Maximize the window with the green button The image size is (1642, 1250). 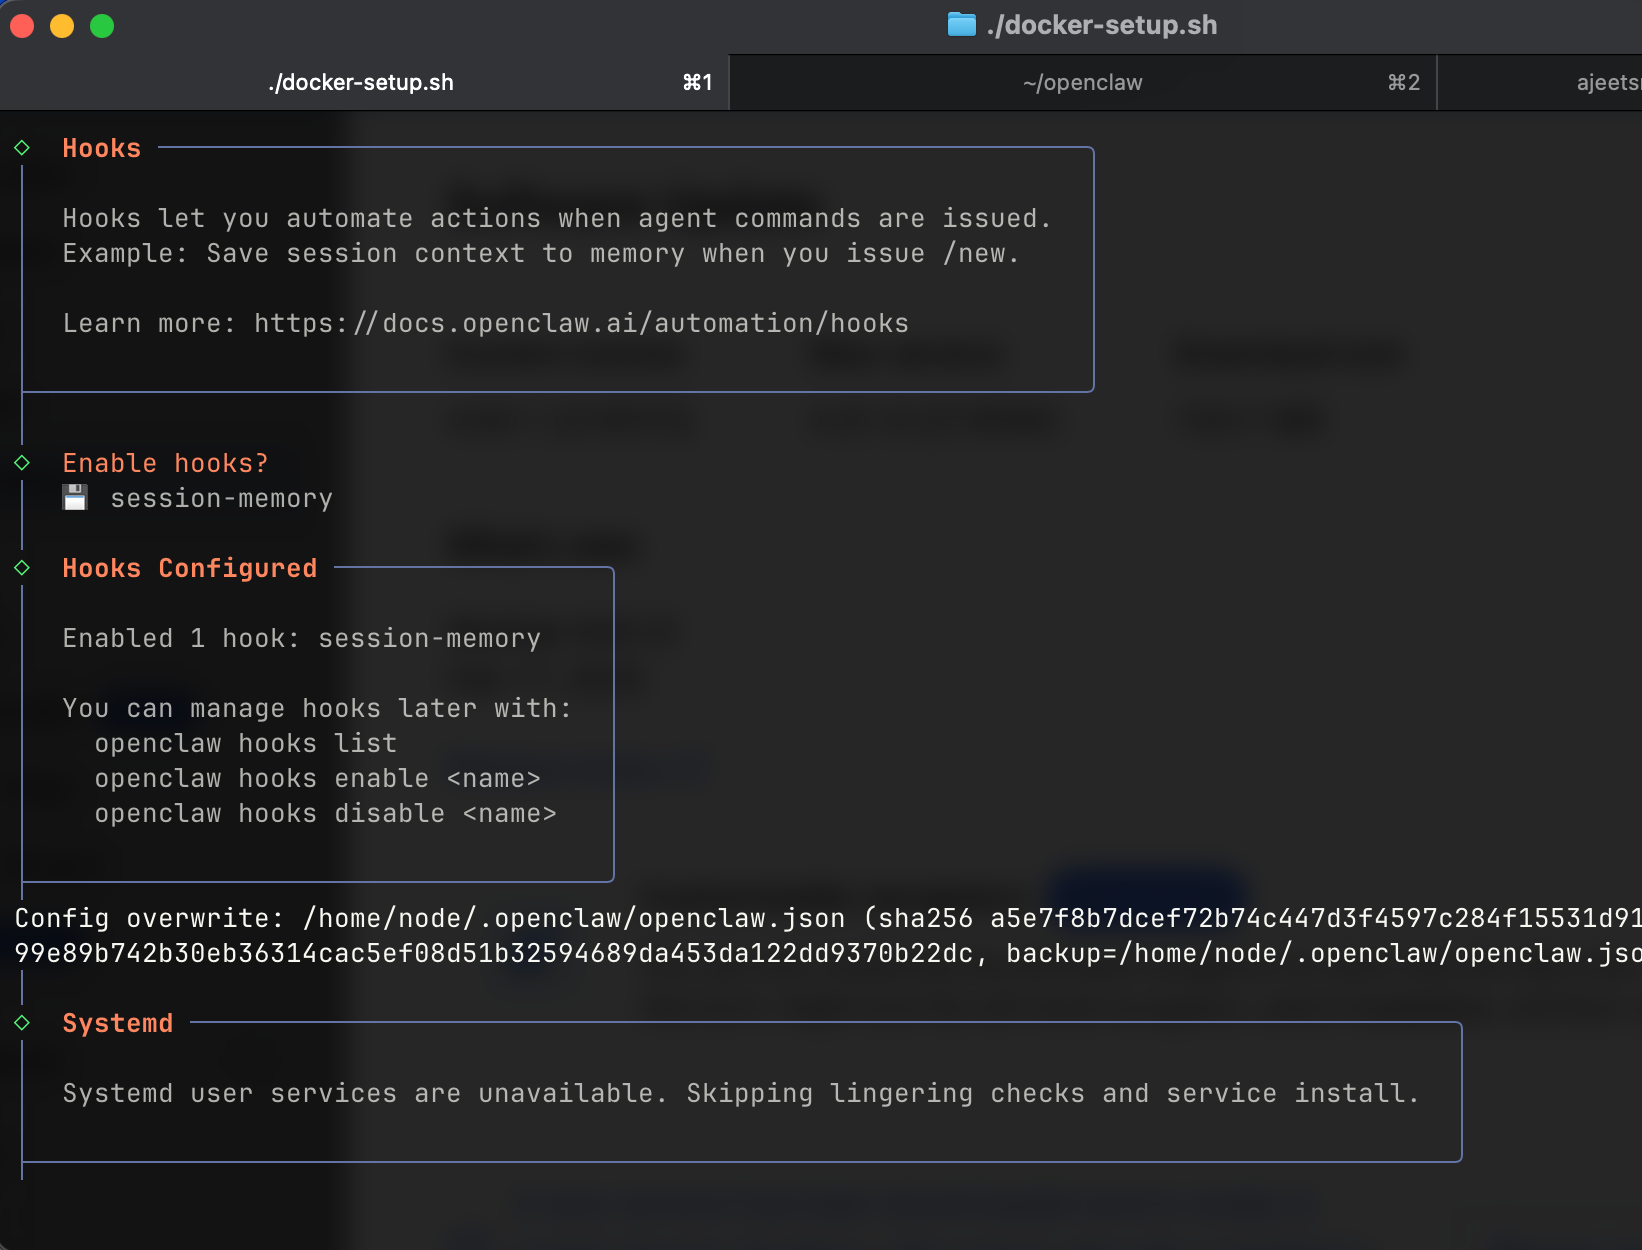tap(102, 26)
